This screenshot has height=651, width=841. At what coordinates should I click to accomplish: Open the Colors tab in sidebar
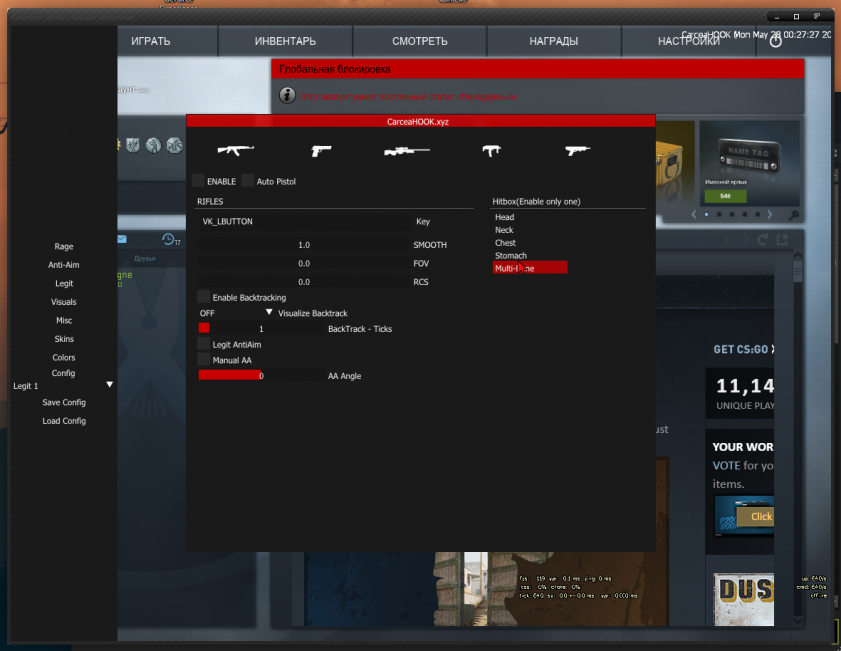(x=63, y=357)
